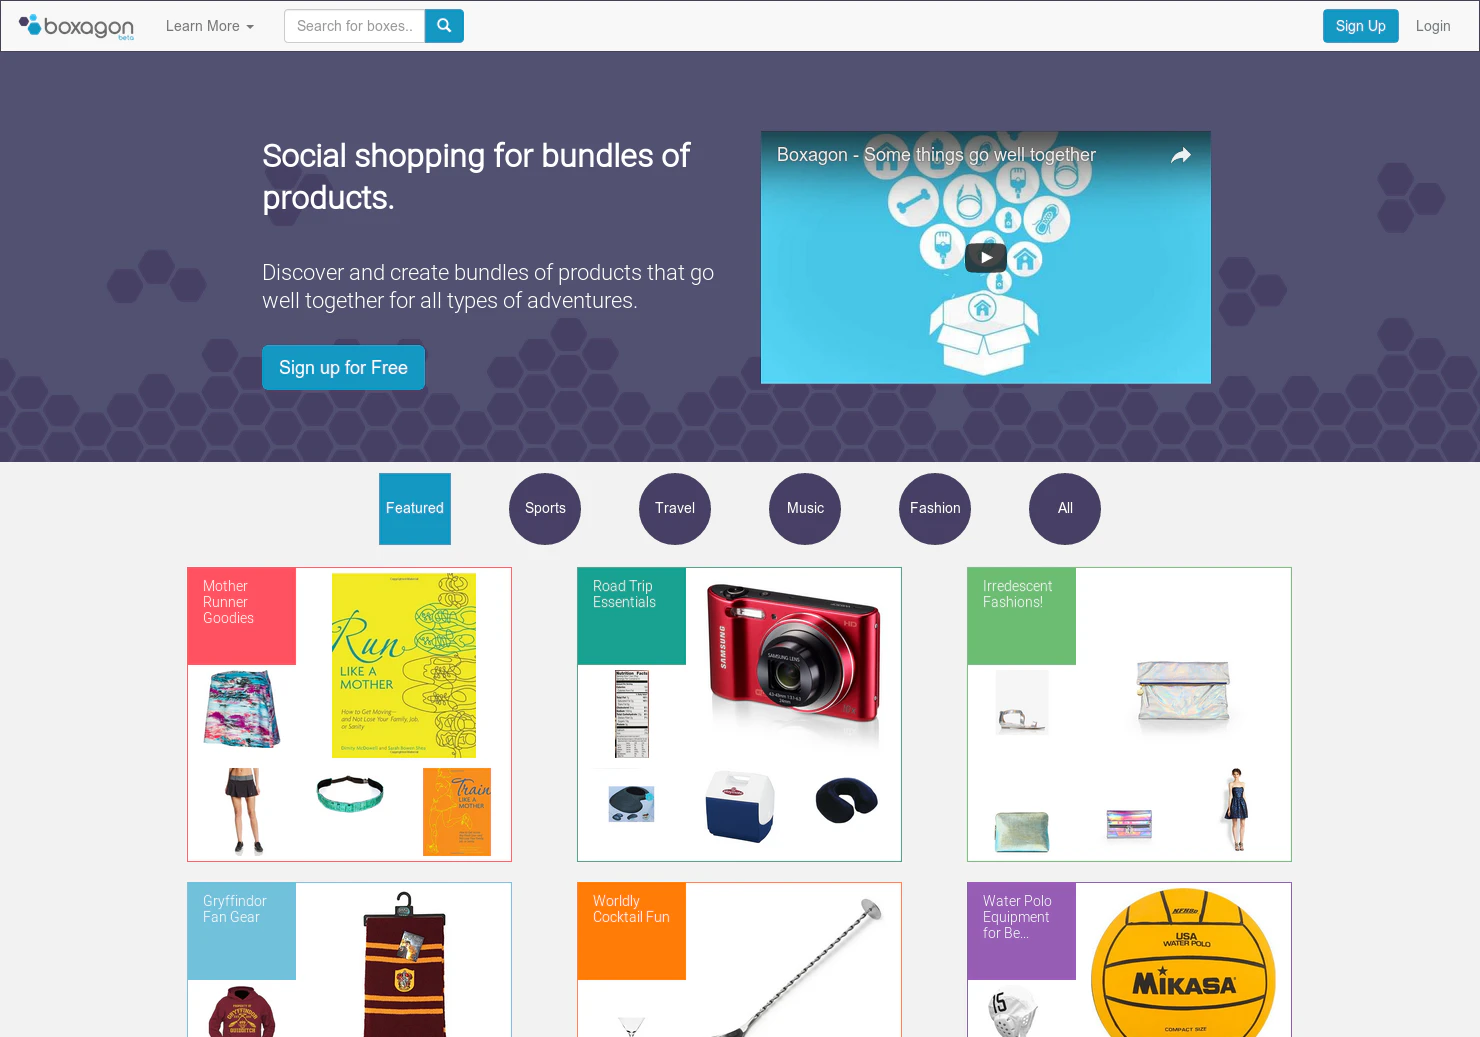Open the blue cooler product image
Screen dimensions: 1480x1037
(x=739, y=807)
